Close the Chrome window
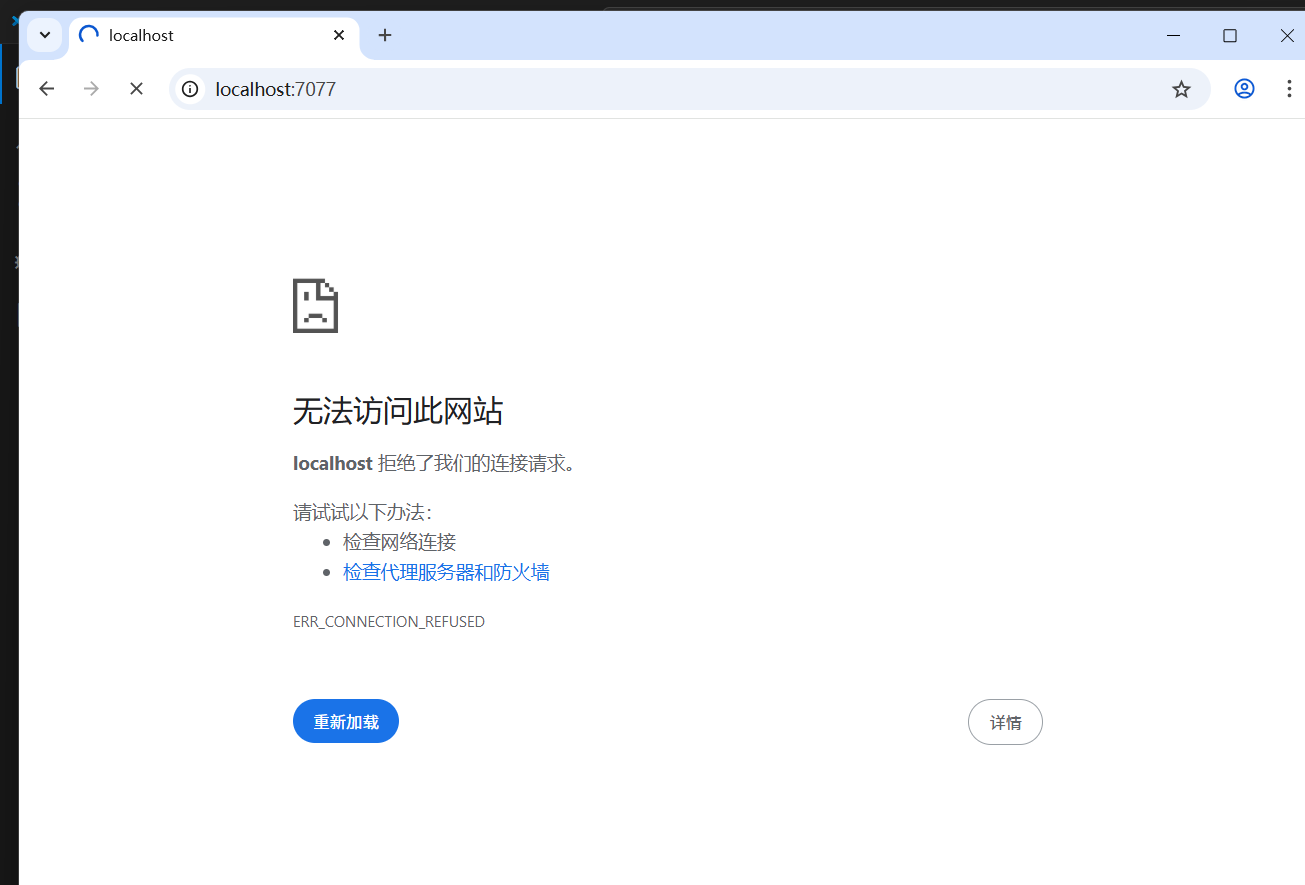This screenshot has height=885, width=1305. click(x=1287, y=35)
